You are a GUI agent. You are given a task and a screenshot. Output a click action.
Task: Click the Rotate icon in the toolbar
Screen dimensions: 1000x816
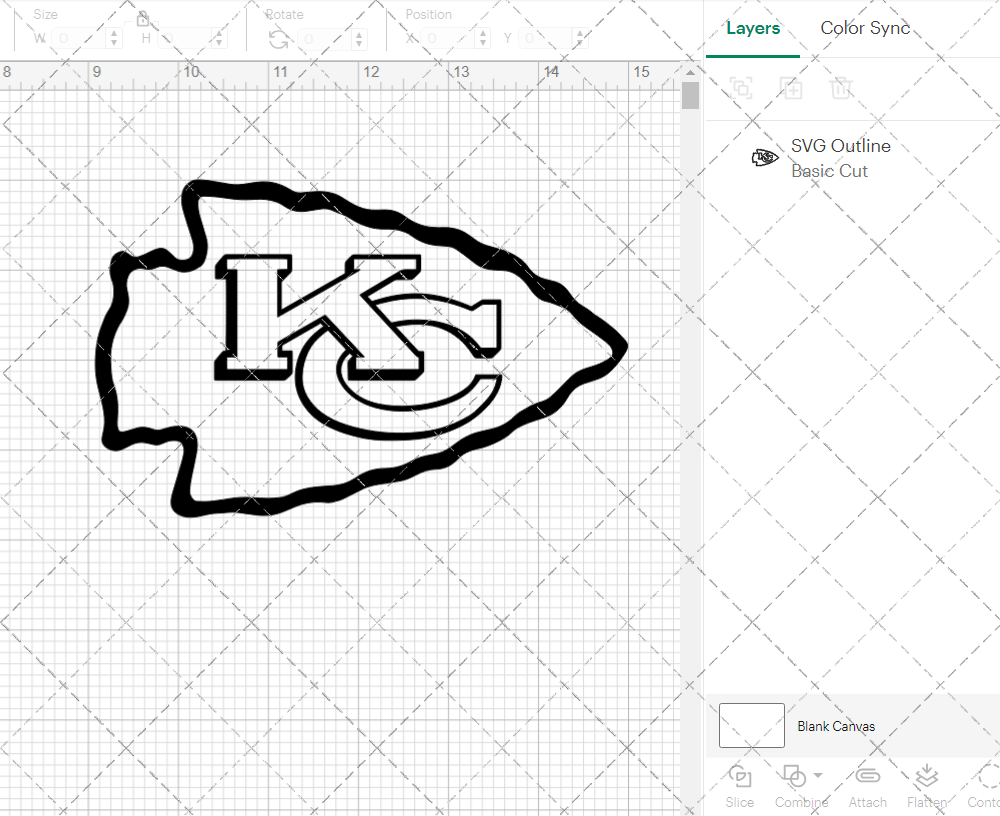coord(279,39)
